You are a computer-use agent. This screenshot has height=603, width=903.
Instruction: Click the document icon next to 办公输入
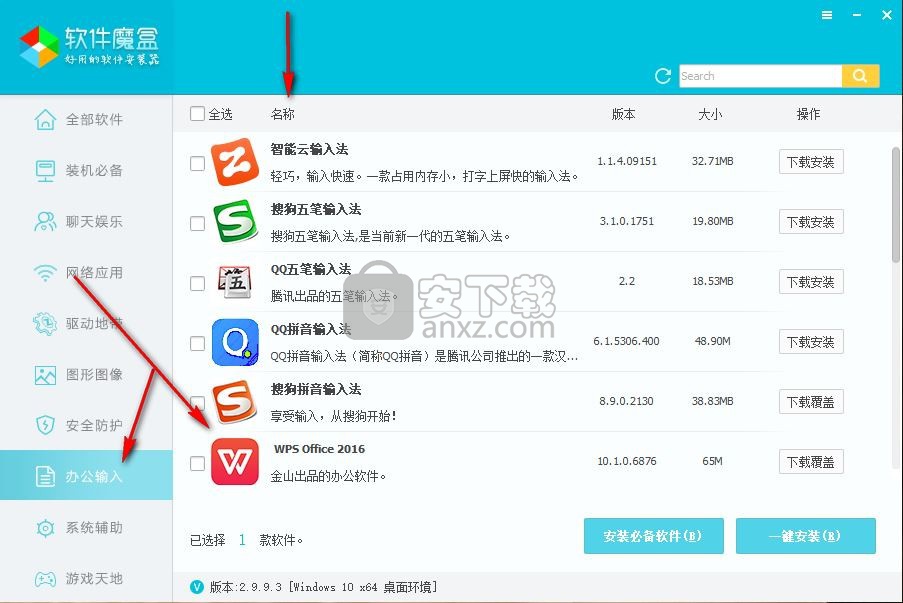[45, 476]
